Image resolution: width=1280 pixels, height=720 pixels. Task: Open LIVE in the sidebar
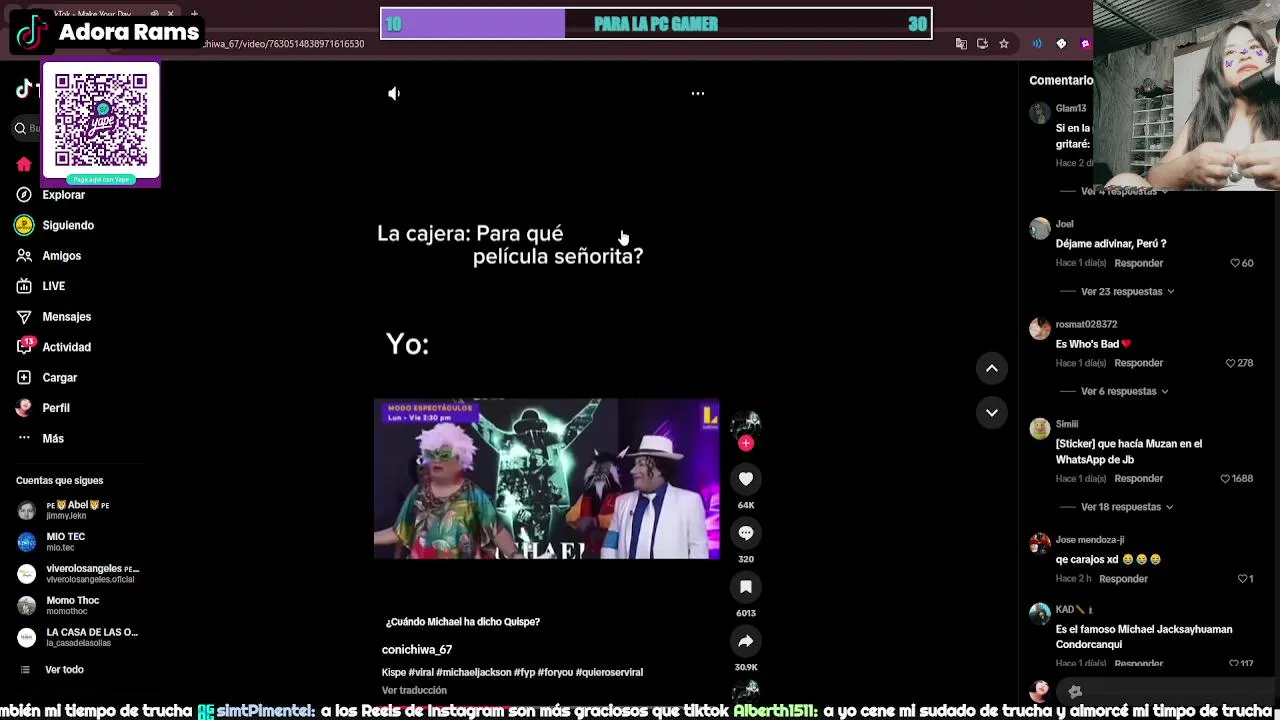[x=54, y=286]
